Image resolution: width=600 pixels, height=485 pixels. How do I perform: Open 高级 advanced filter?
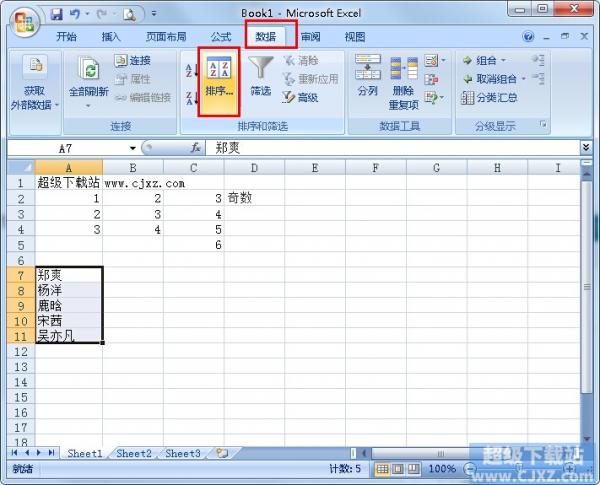pos(300,98)
